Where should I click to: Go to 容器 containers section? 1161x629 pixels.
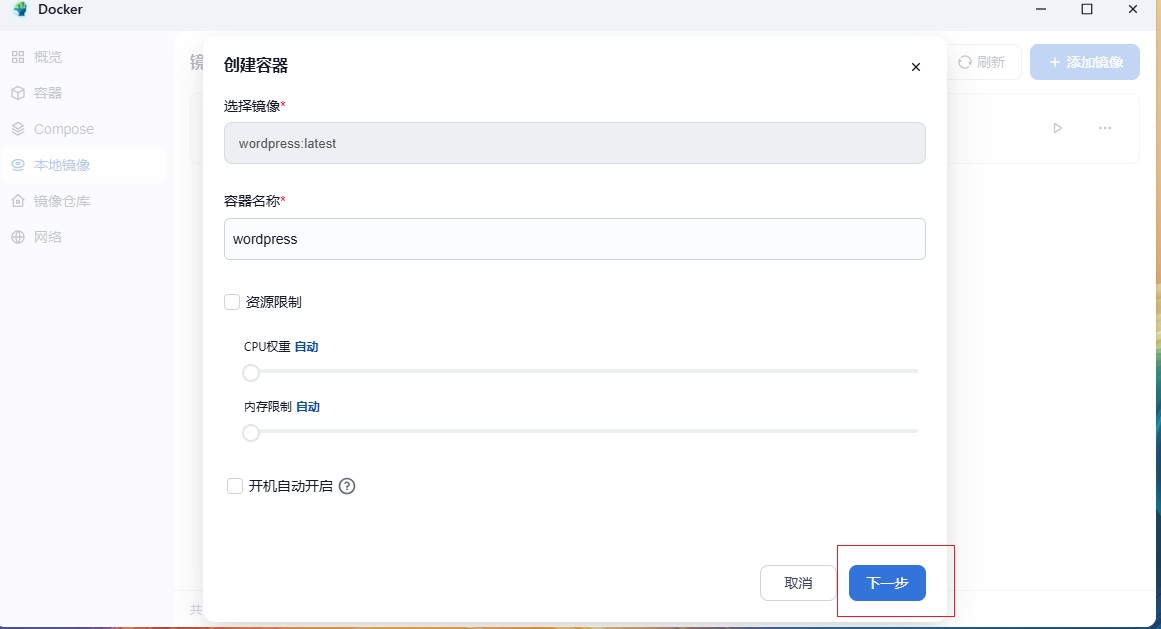[48, 93]
